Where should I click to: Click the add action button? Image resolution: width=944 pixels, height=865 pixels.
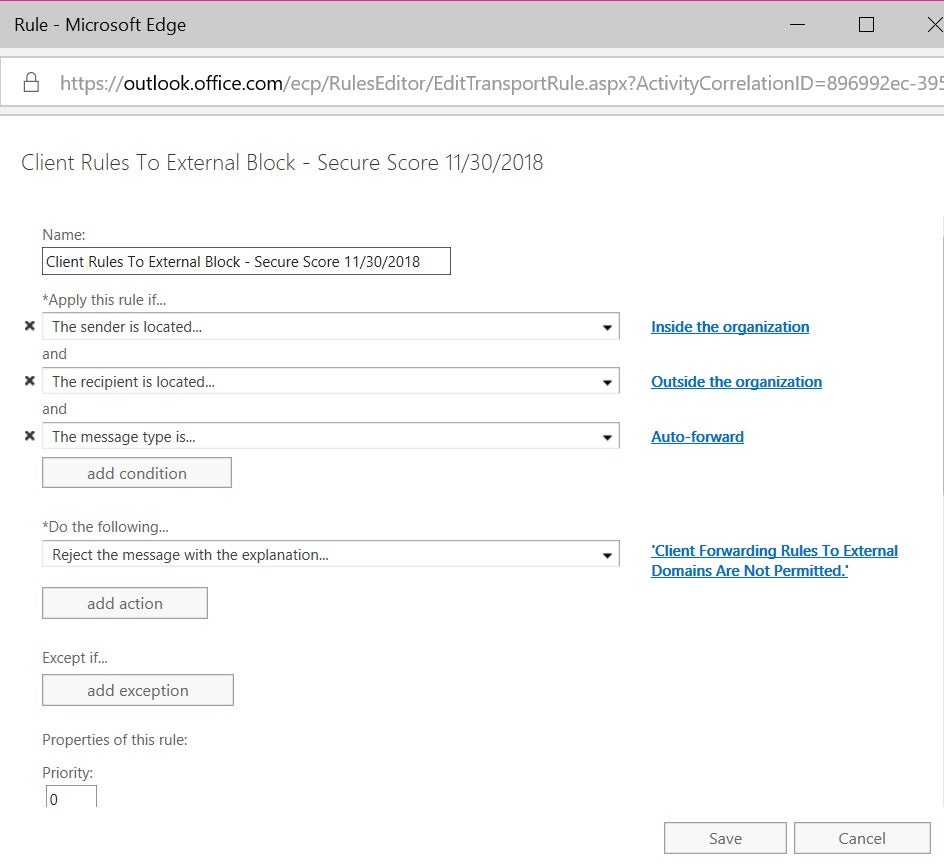point(125,603)
